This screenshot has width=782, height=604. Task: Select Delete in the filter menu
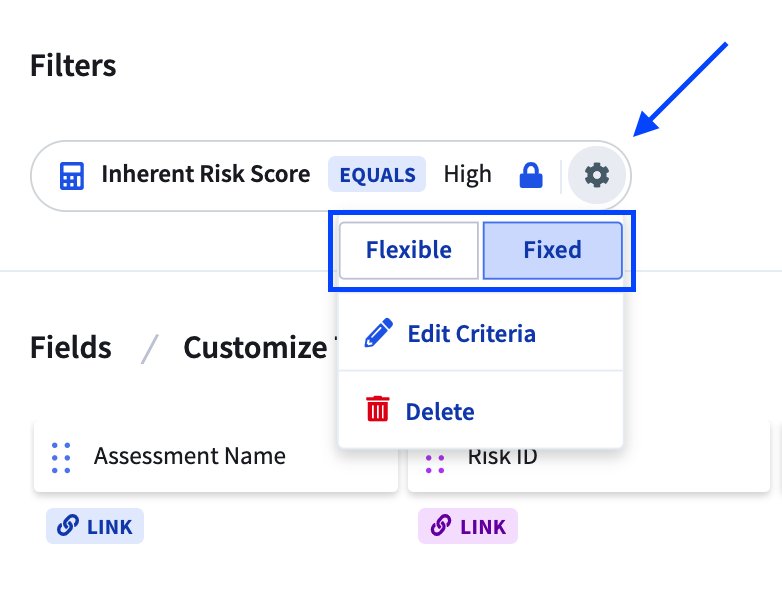point(440,411)
